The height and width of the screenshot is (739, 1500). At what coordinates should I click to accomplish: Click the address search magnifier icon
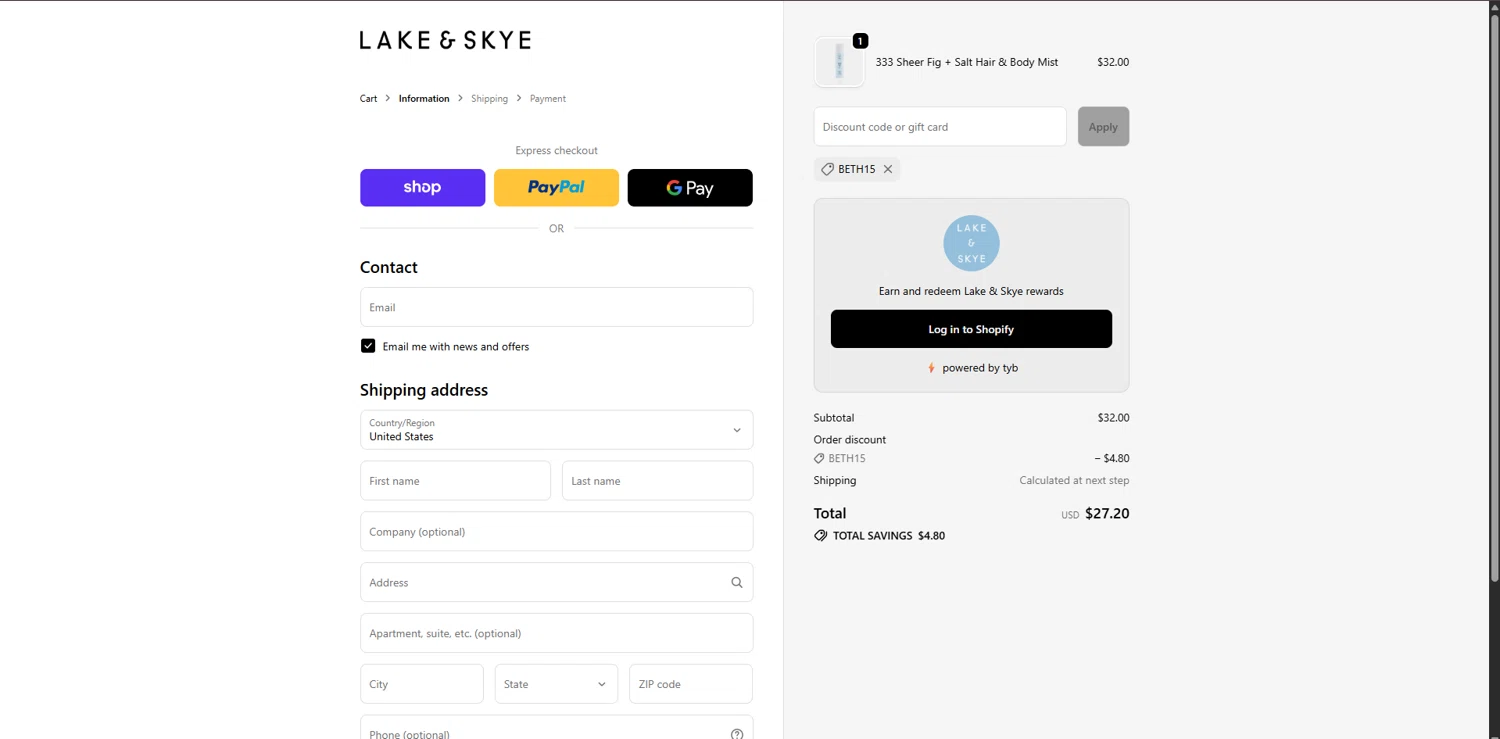coord(737,582)
